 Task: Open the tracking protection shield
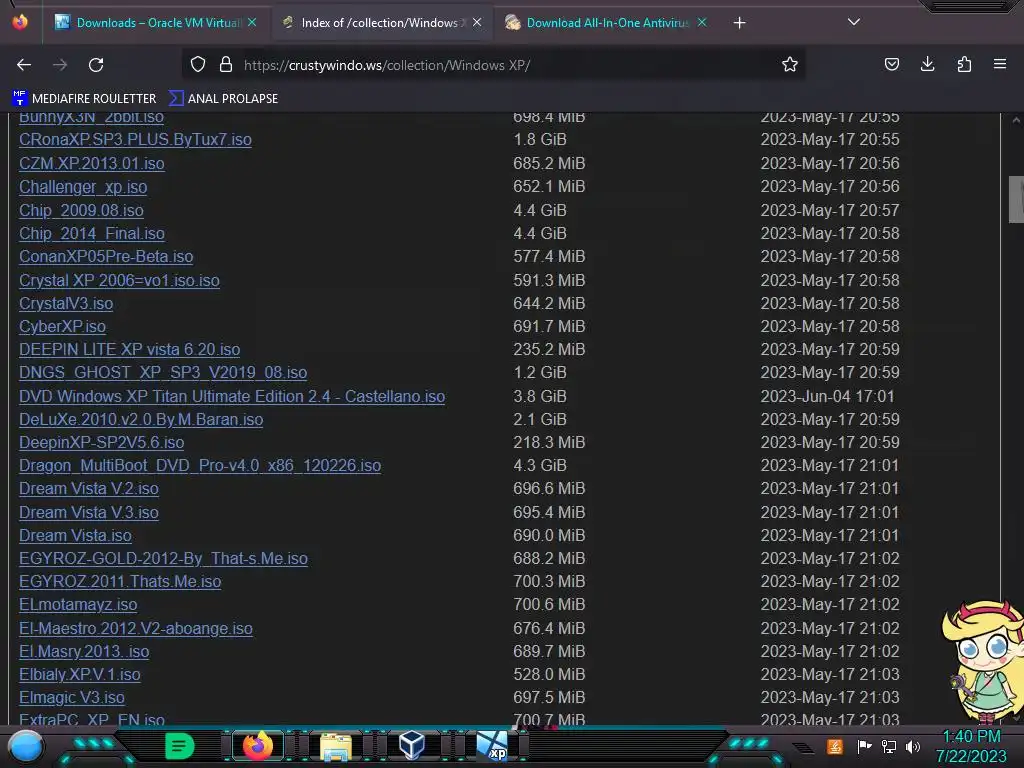point(198,65)
